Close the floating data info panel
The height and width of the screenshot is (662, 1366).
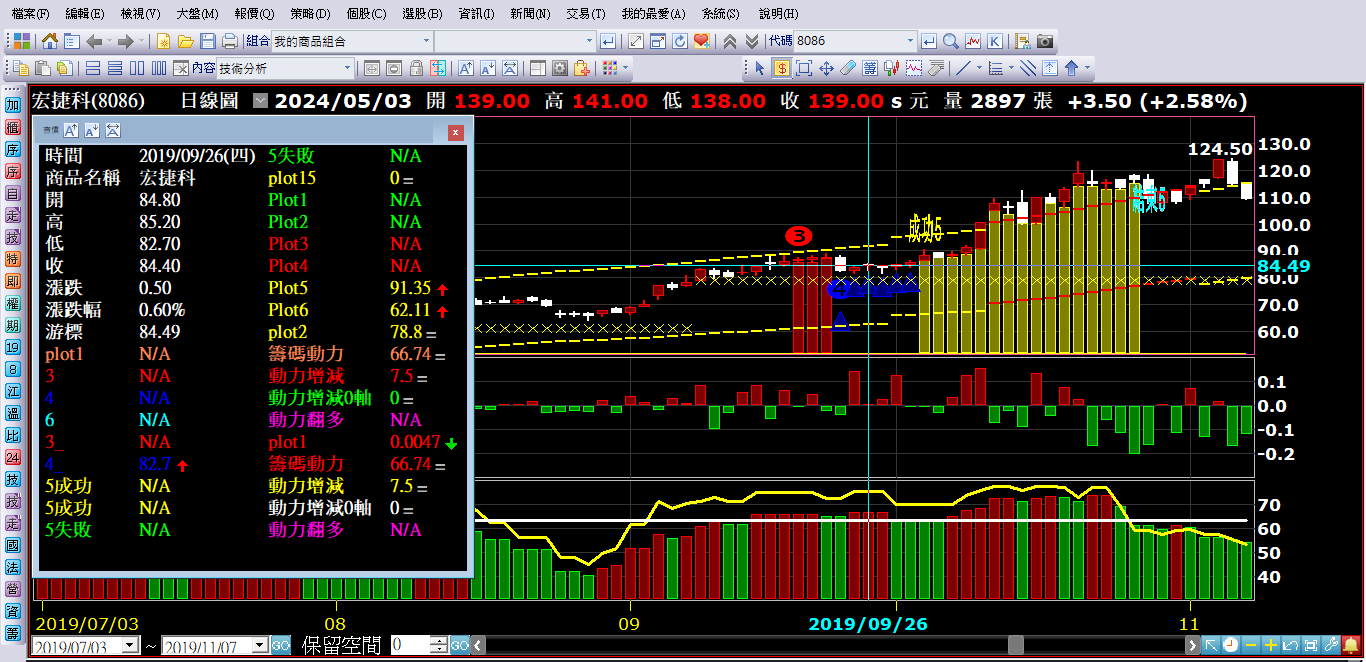pyautogui.click(x=455, y=132)
